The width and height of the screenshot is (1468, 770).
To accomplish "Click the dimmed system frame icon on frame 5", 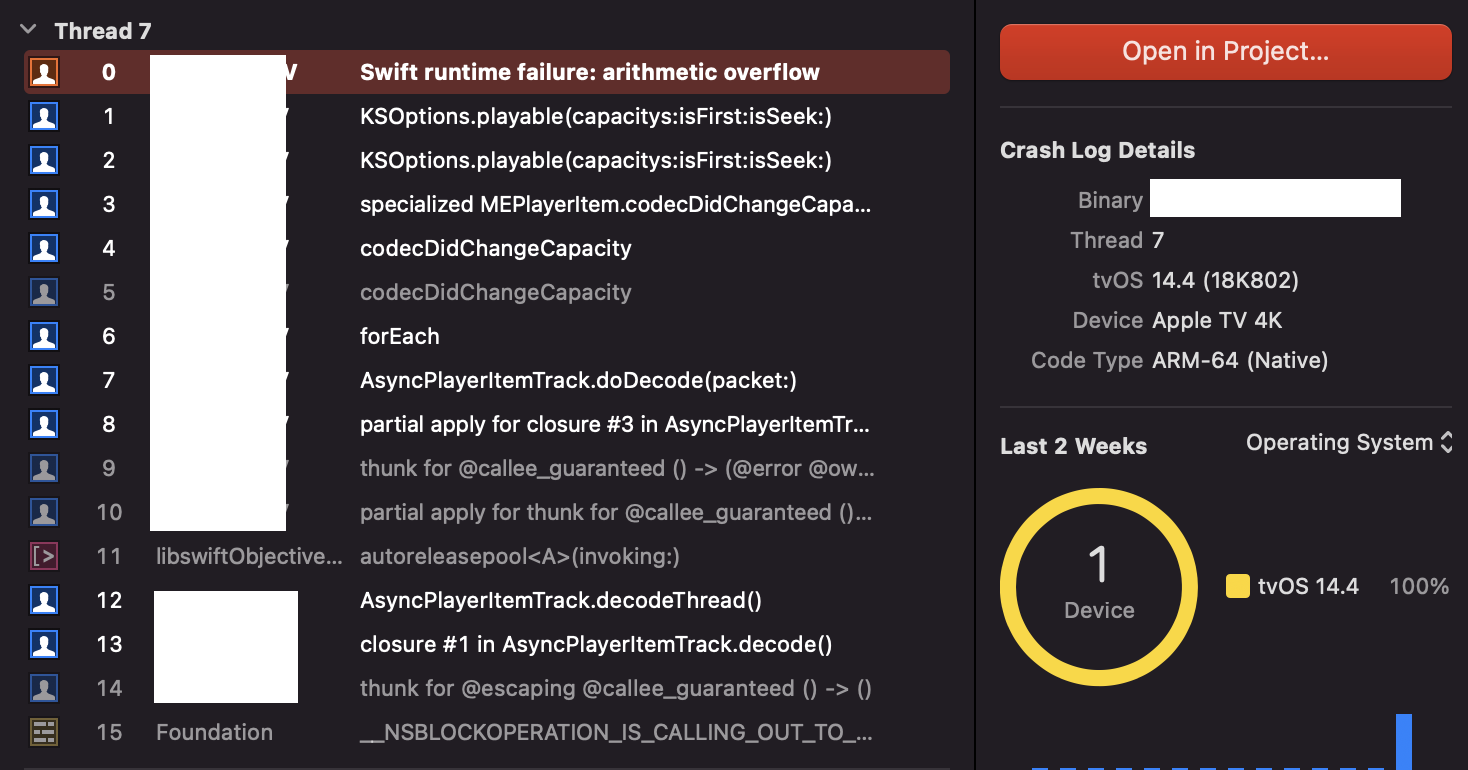I will pyautogui.click(x=43, y=292).
